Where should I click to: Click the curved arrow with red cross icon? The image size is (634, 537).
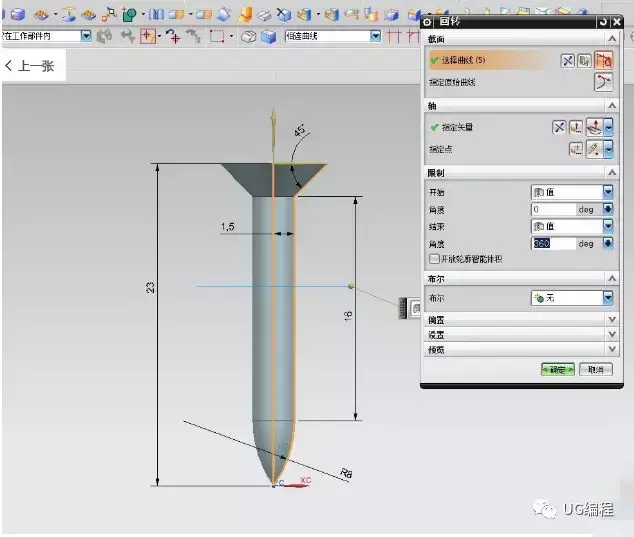tap(173, 36)
